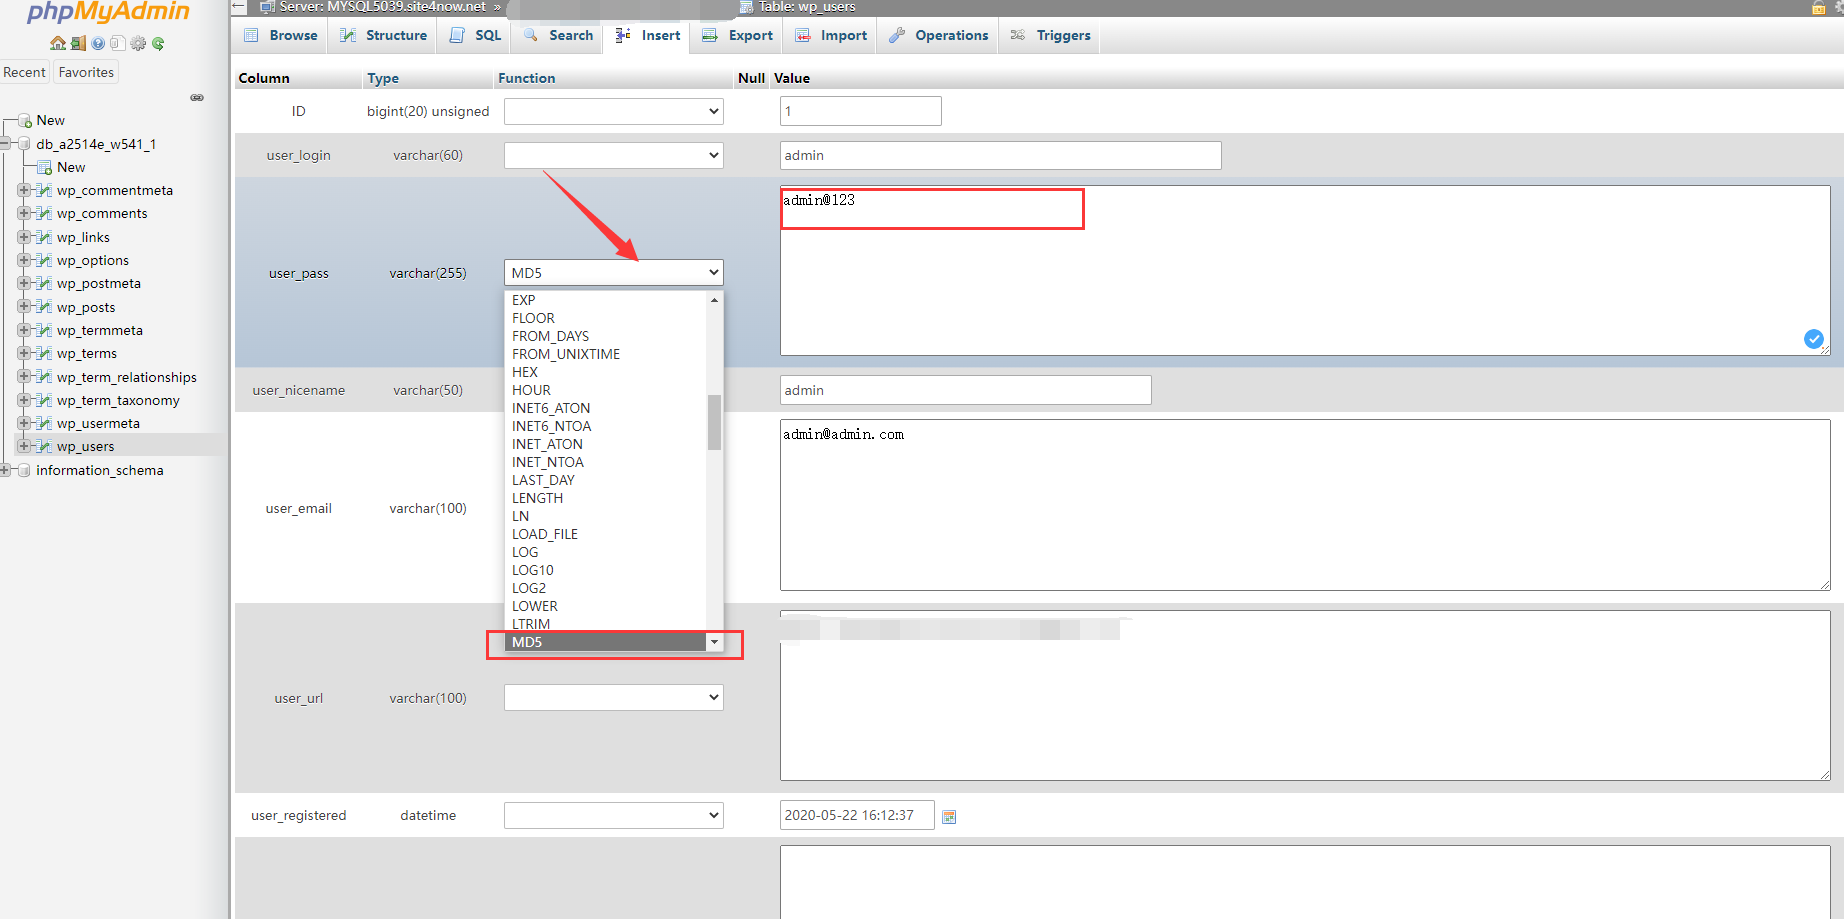Click the link chain icon in sidebar
Screen dimensions: 1844x919
pos(197,97)
